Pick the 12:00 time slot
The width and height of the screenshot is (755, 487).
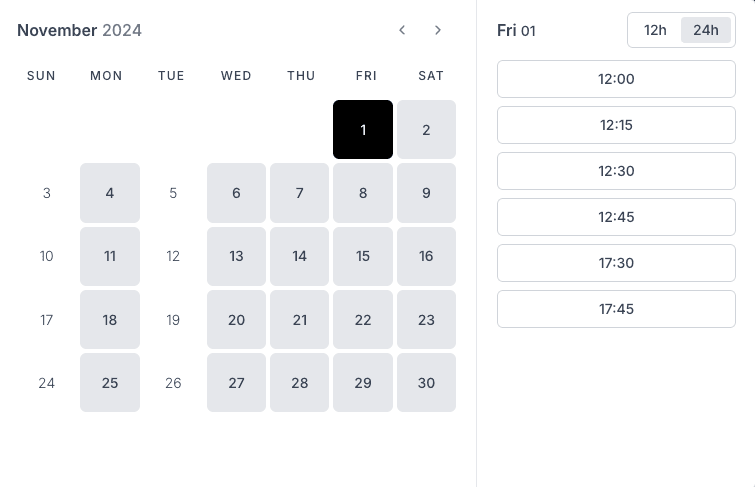[x=616, y=79]
